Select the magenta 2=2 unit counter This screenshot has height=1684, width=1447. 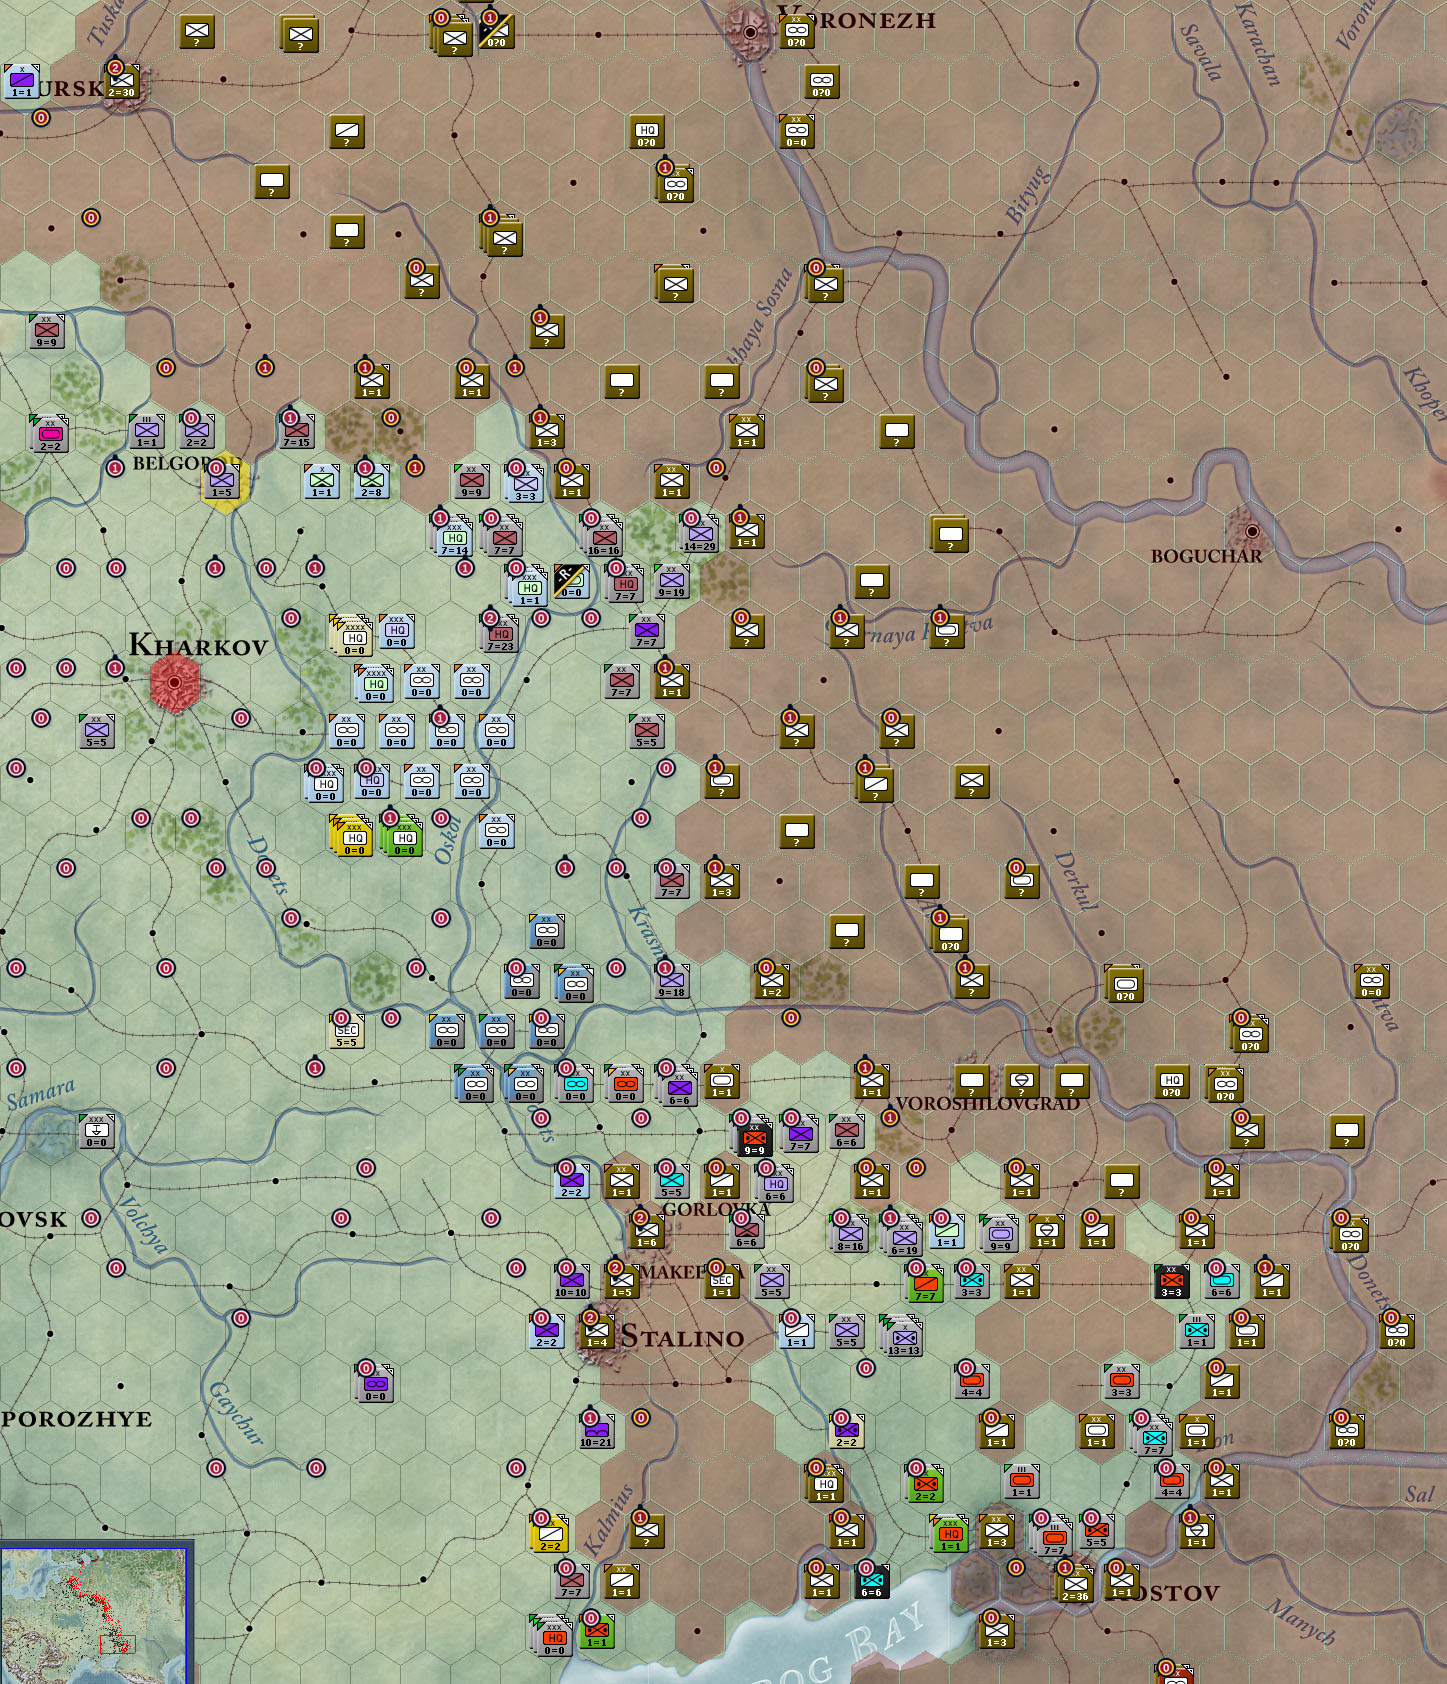[x=51, y=435]
